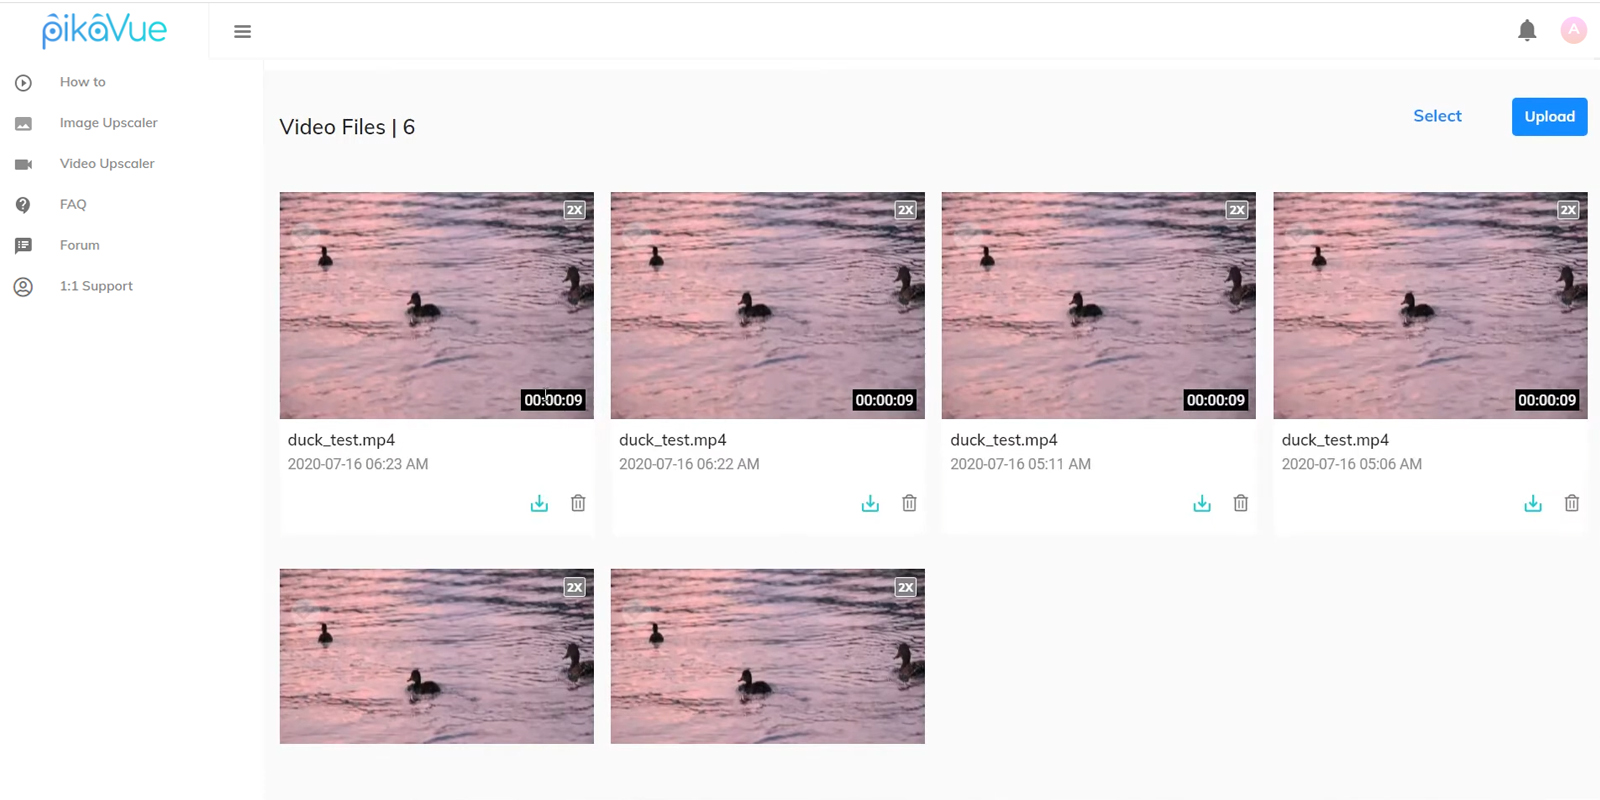The image size is (1600, 800).
Task: Delete the 06:22 AM duck_test.mp4 video
Action: 909,503
